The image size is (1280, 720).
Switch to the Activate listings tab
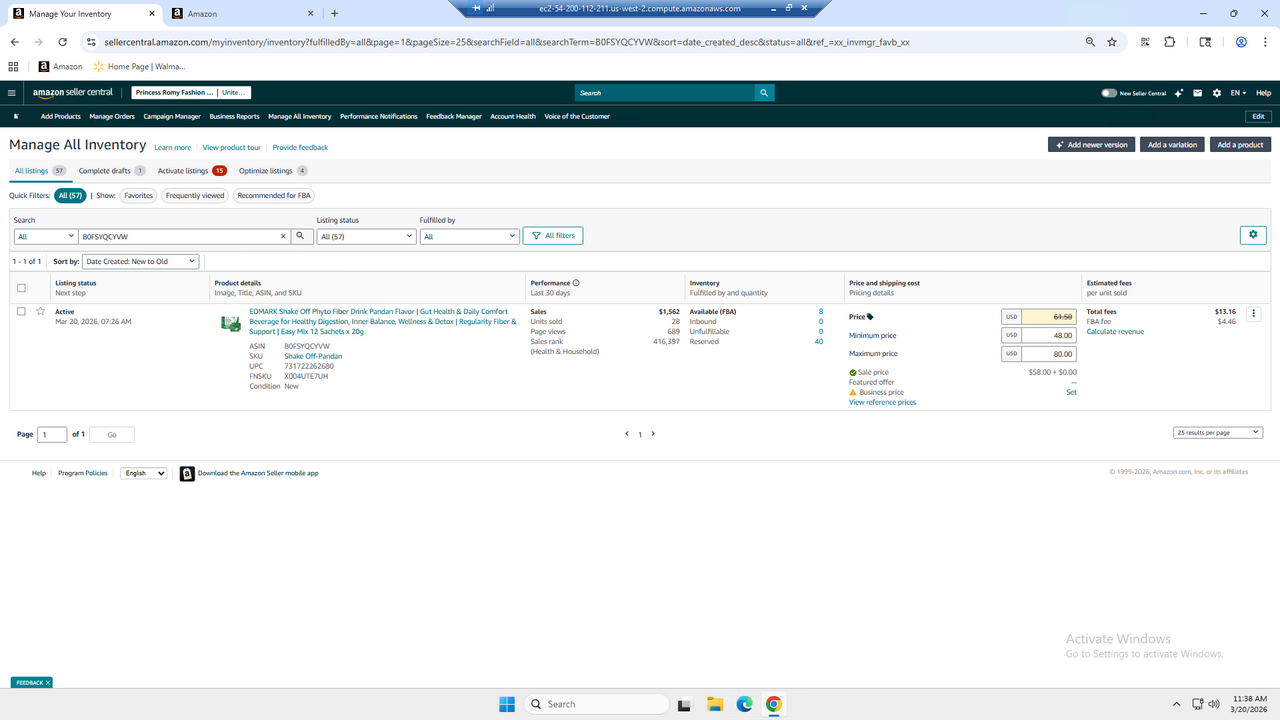click(x=192, y=171)
